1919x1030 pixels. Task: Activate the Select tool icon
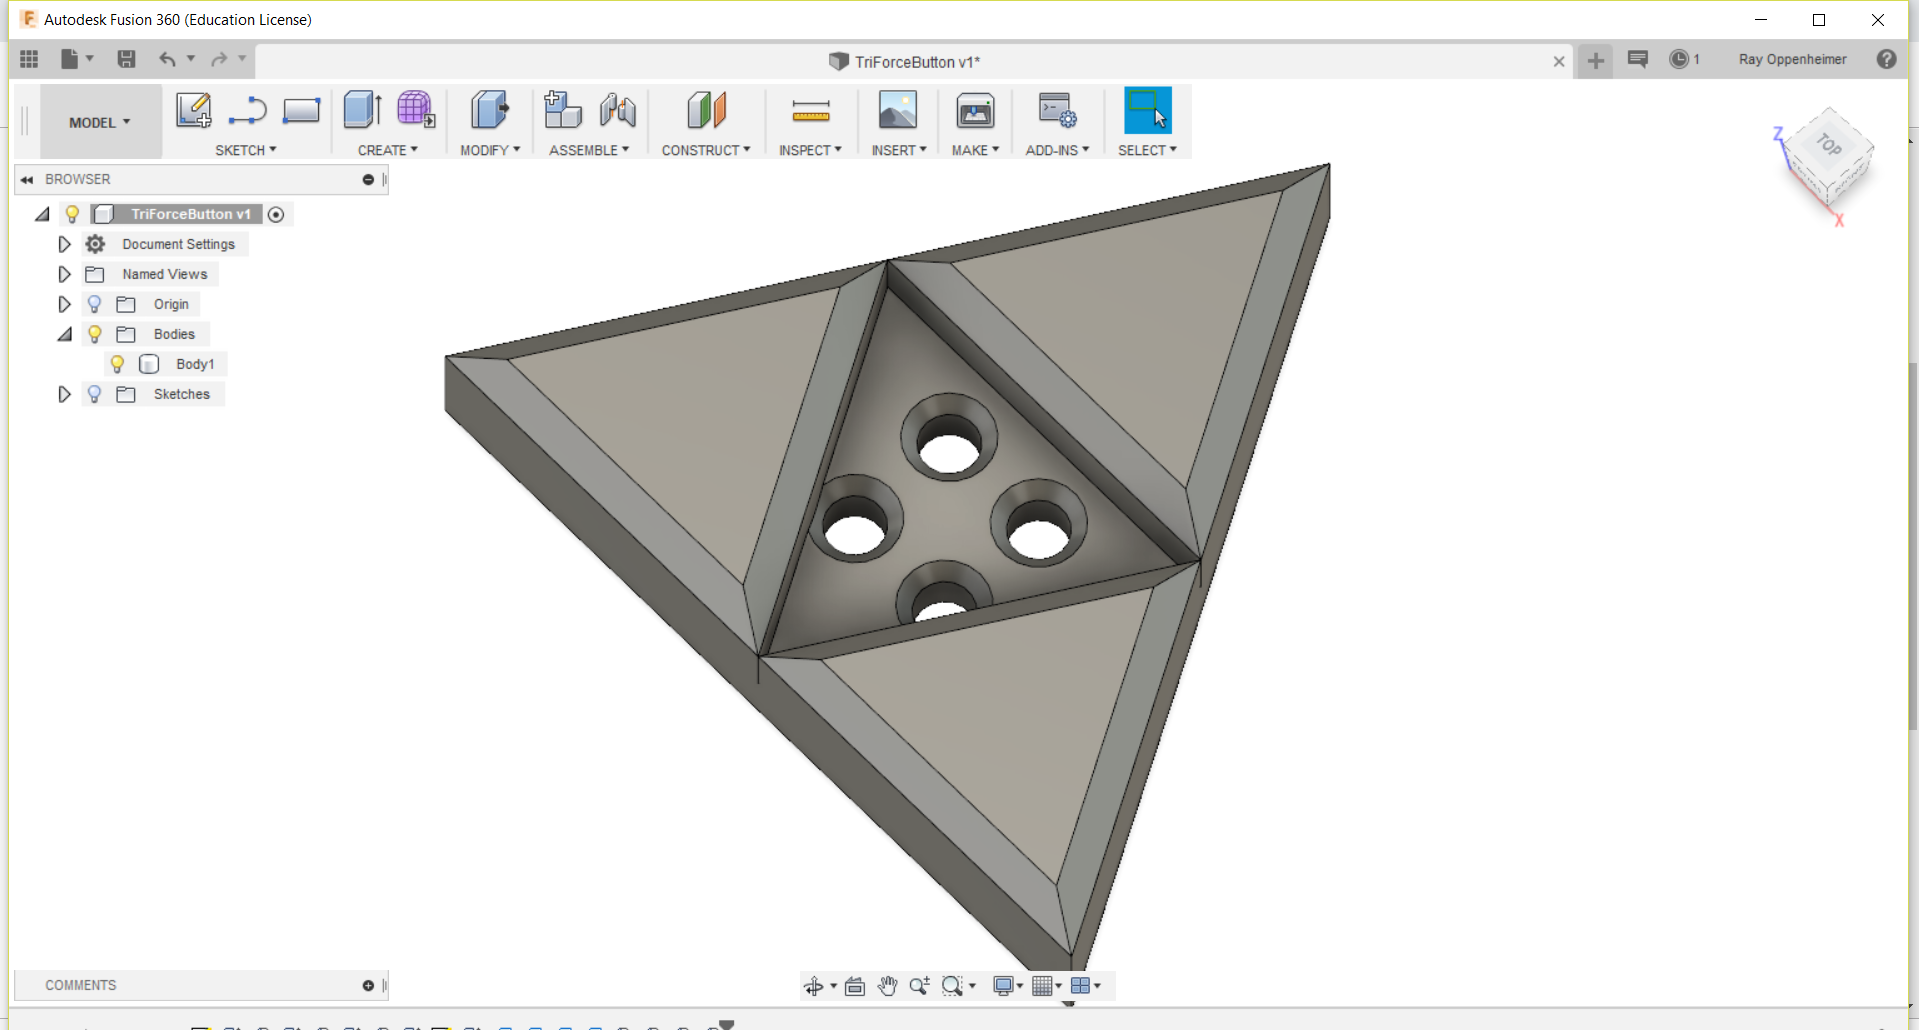[x=1148, y=110]
